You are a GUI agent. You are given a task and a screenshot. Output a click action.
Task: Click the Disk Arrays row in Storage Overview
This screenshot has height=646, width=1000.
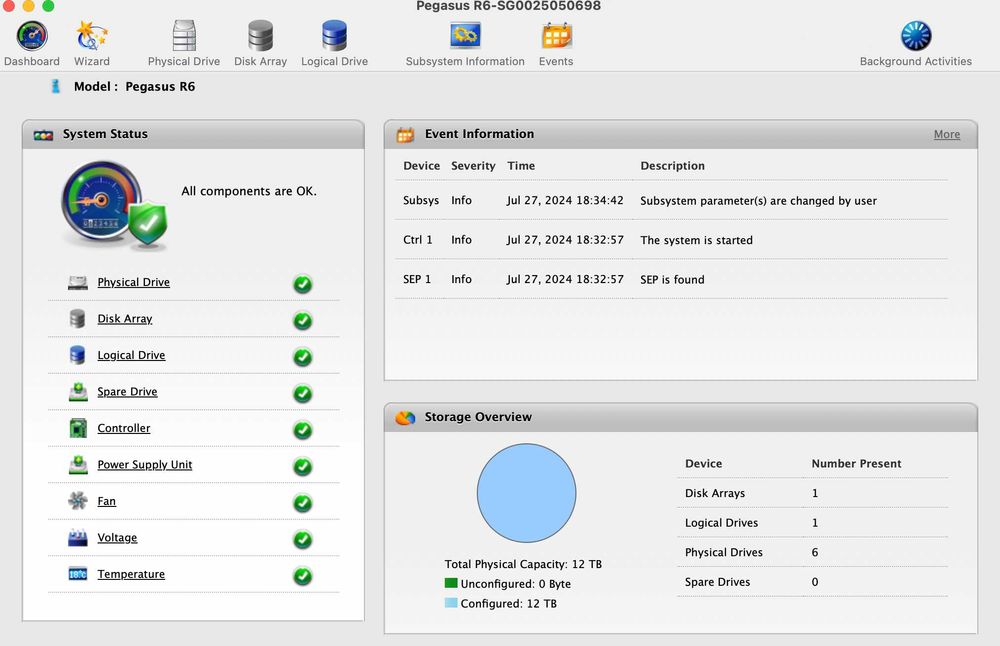click(812, 493)
